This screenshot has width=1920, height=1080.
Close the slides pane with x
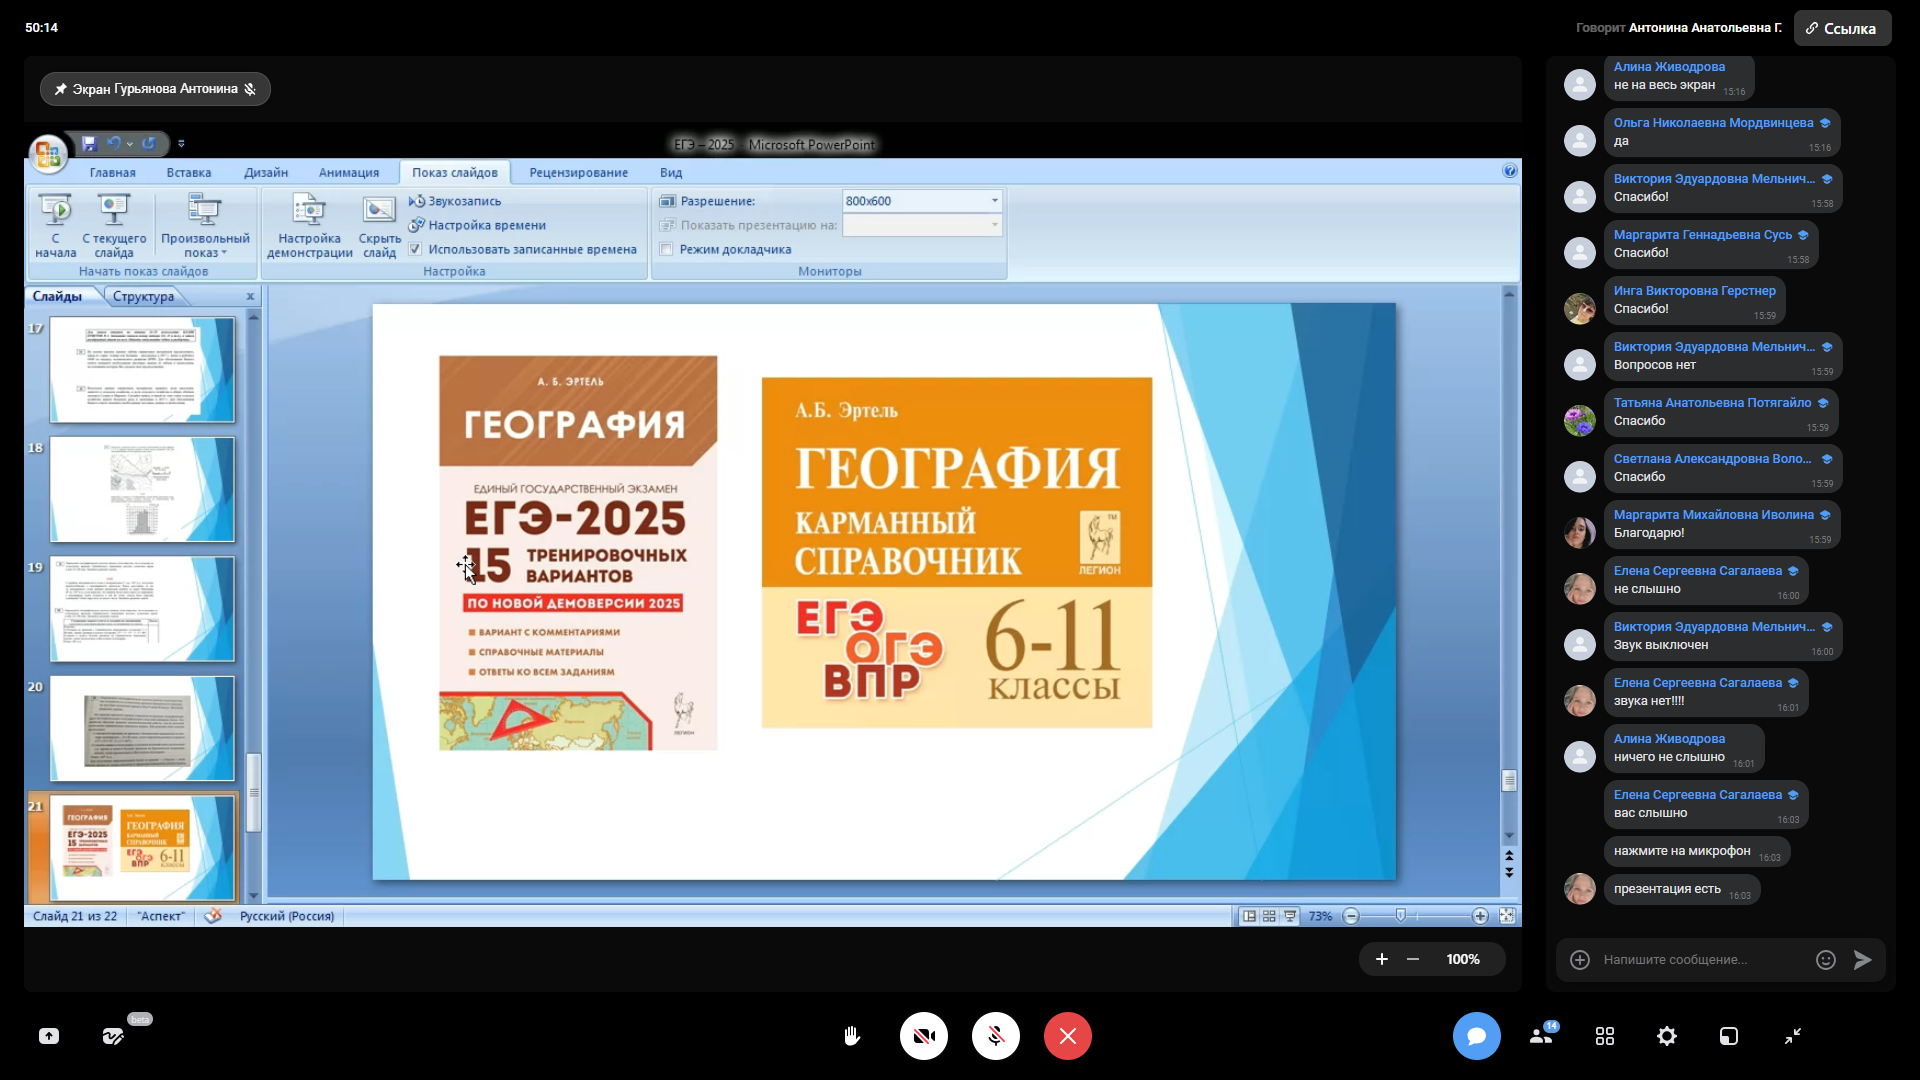pos(250,296)
